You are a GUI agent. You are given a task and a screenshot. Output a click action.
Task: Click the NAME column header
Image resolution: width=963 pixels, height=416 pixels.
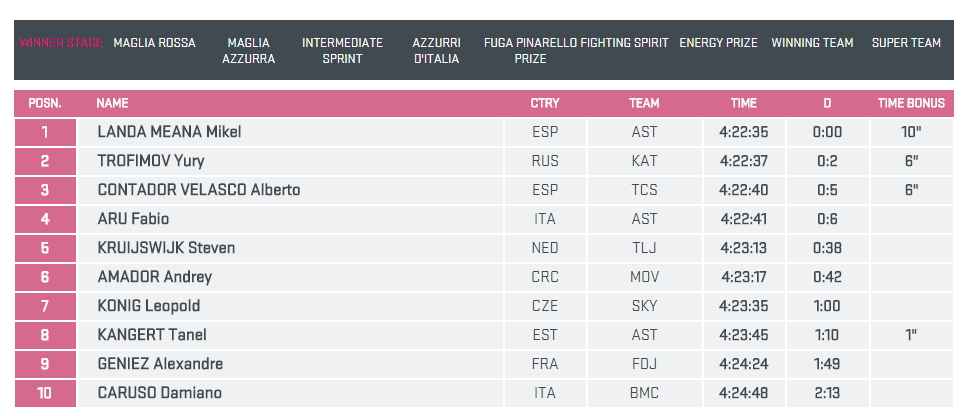(x=112, y=103)
